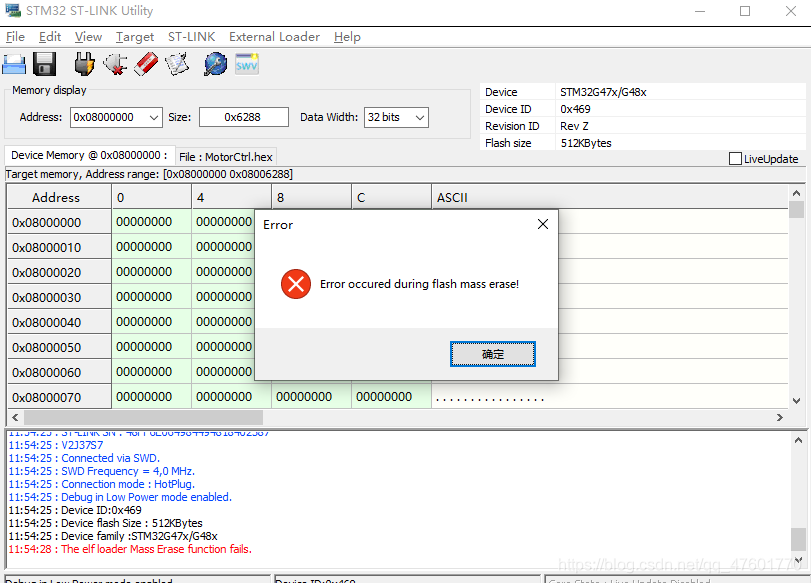The image size is (811, 583).
Task: Open the Help menu
Action: [x=347, y=37]
